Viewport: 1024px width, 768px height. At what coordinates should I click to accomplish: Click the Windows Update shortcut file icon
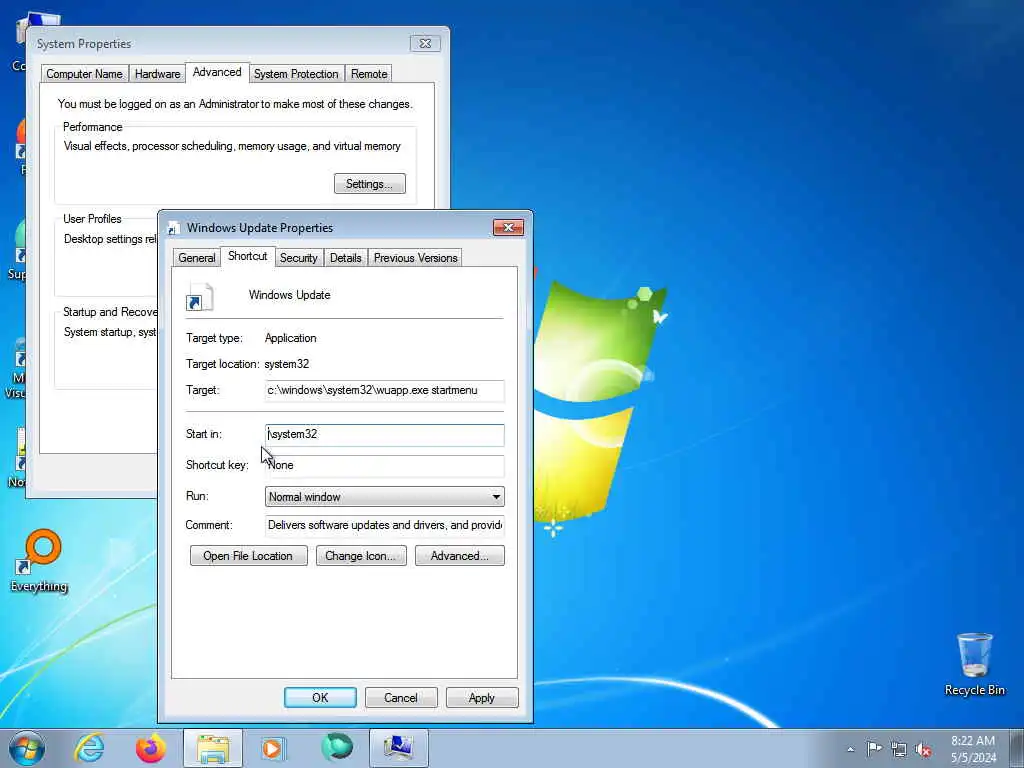tap(199, 297)
